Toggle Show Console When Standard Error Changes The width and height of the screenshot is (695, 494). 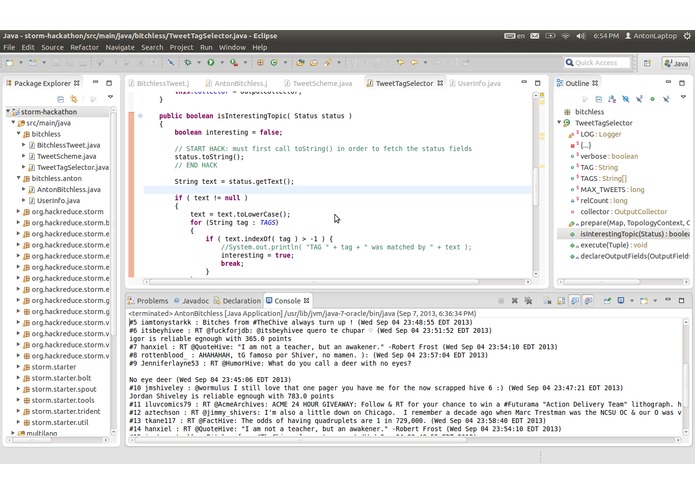pyautogui.click(x=588, y=301)
